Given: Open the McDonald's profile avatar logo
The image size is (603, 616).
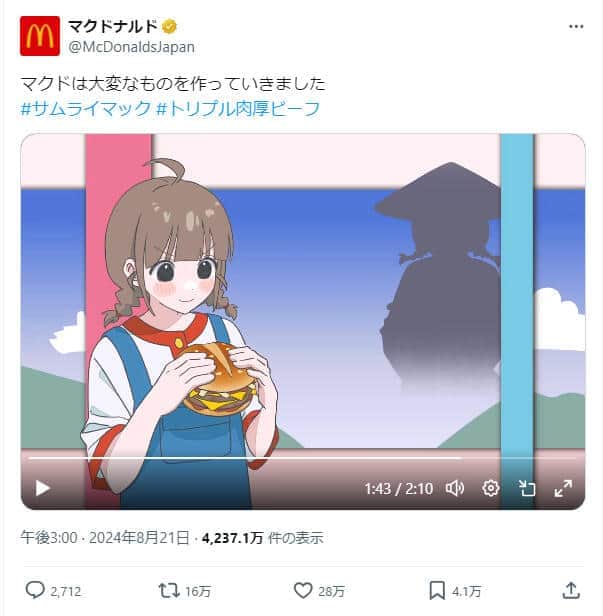Looking at the screenshot, I should [x=40, y=36].
